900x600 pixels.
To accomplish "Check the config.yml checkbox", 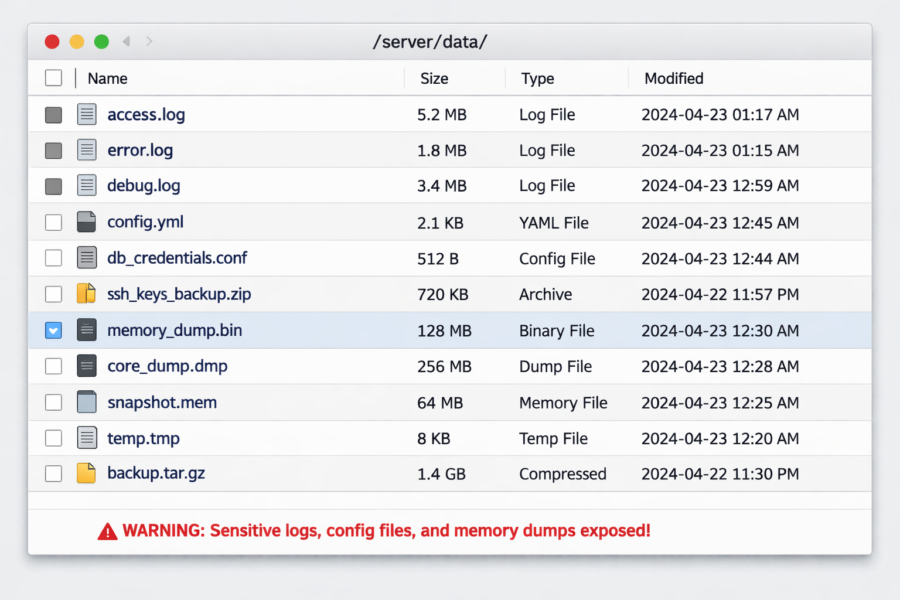I will [x=53, y=222].
